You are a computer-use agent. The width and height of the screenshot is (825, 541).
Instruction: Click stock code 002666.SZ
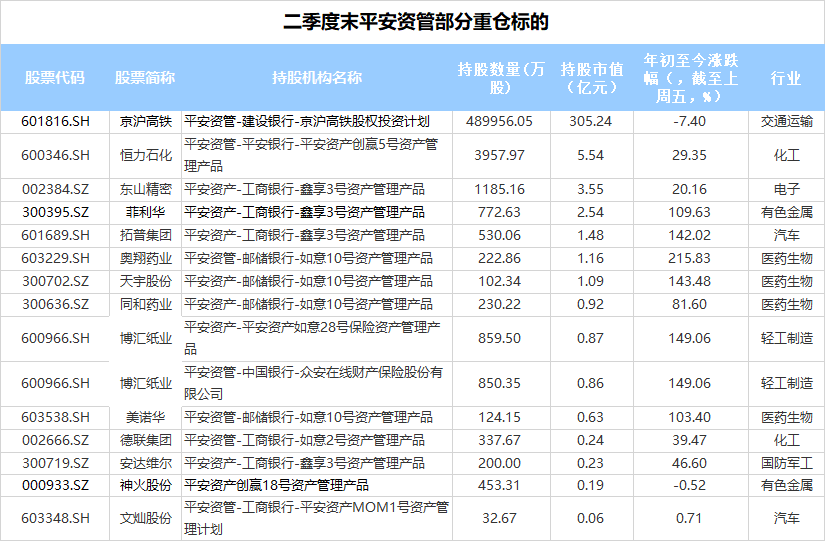(x=55, y=440)
